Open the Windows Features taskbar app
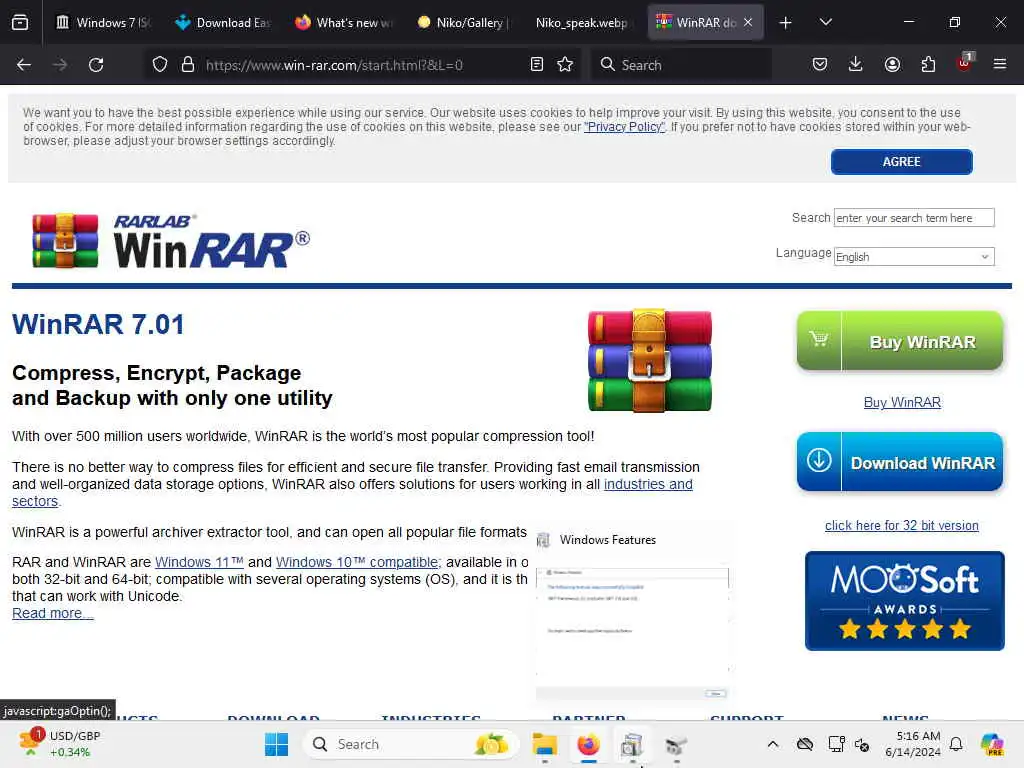Screen dimensions: 1024x768 click(632, 744)
